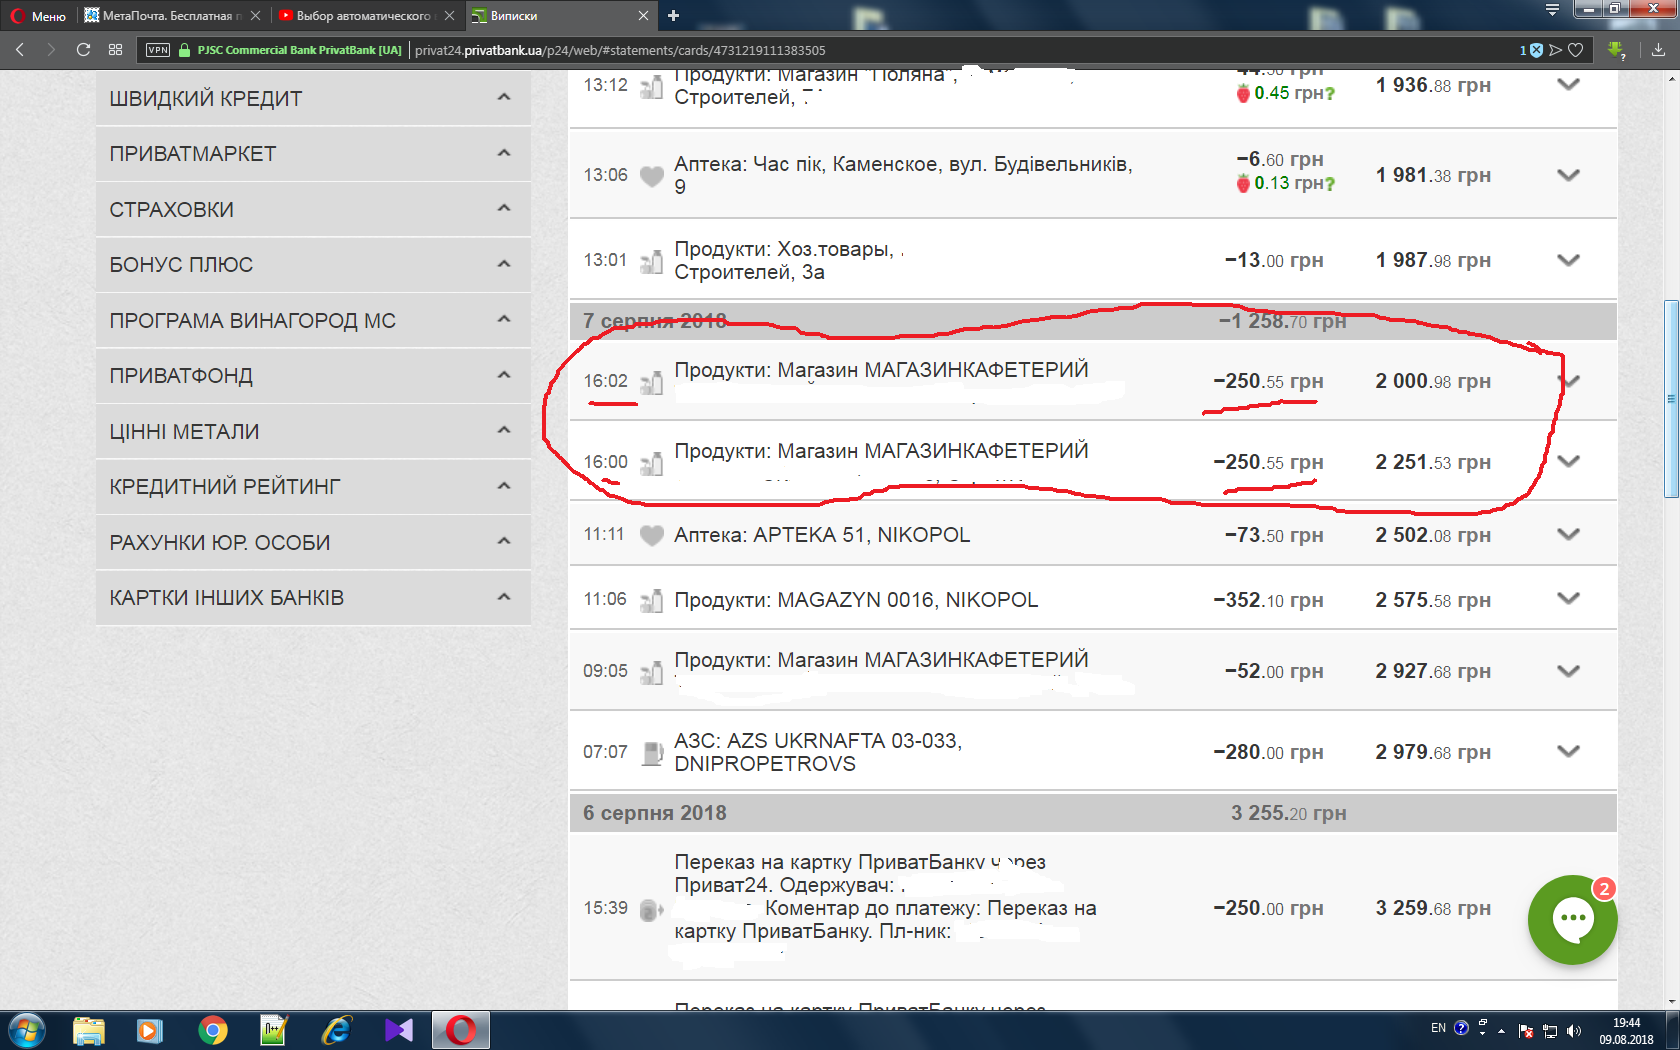Screen dimensions: 1680x1050
Task: Switch to the МетаПочта browser tab
Action: click(x=166, y=15)
